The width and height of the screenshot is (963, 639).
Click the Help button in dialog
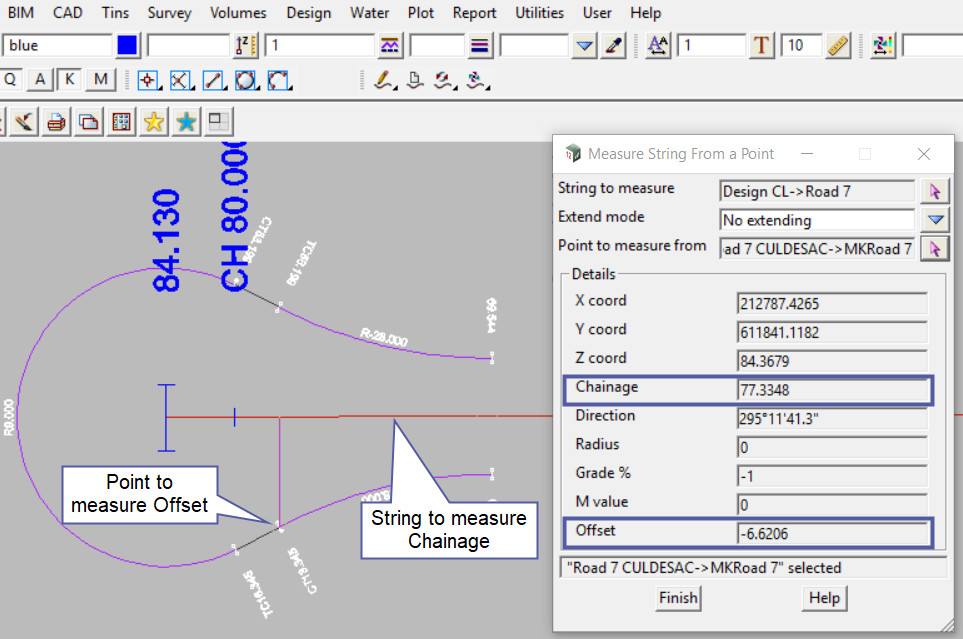[x=823, y=598]
